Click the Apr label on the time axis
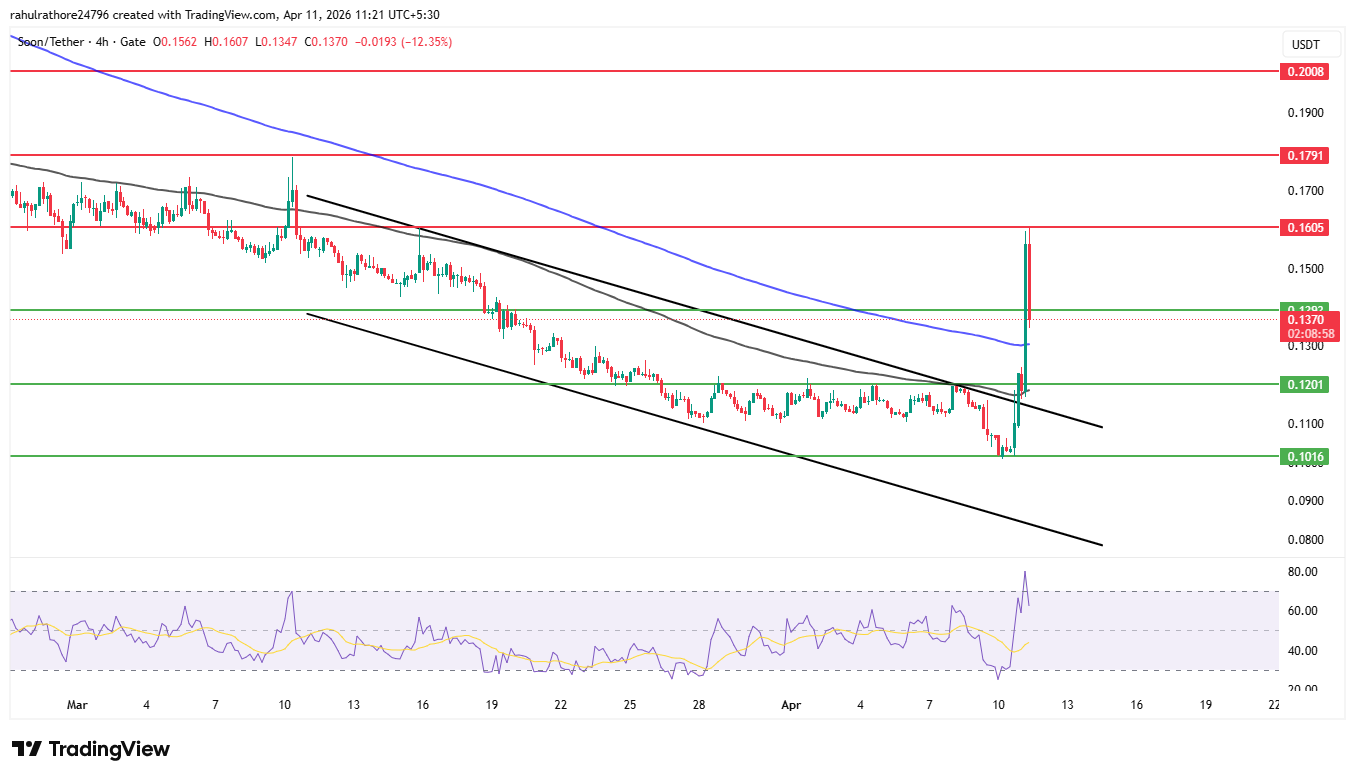Screen dimensions: 1355x779 click(x=790, y=705)
